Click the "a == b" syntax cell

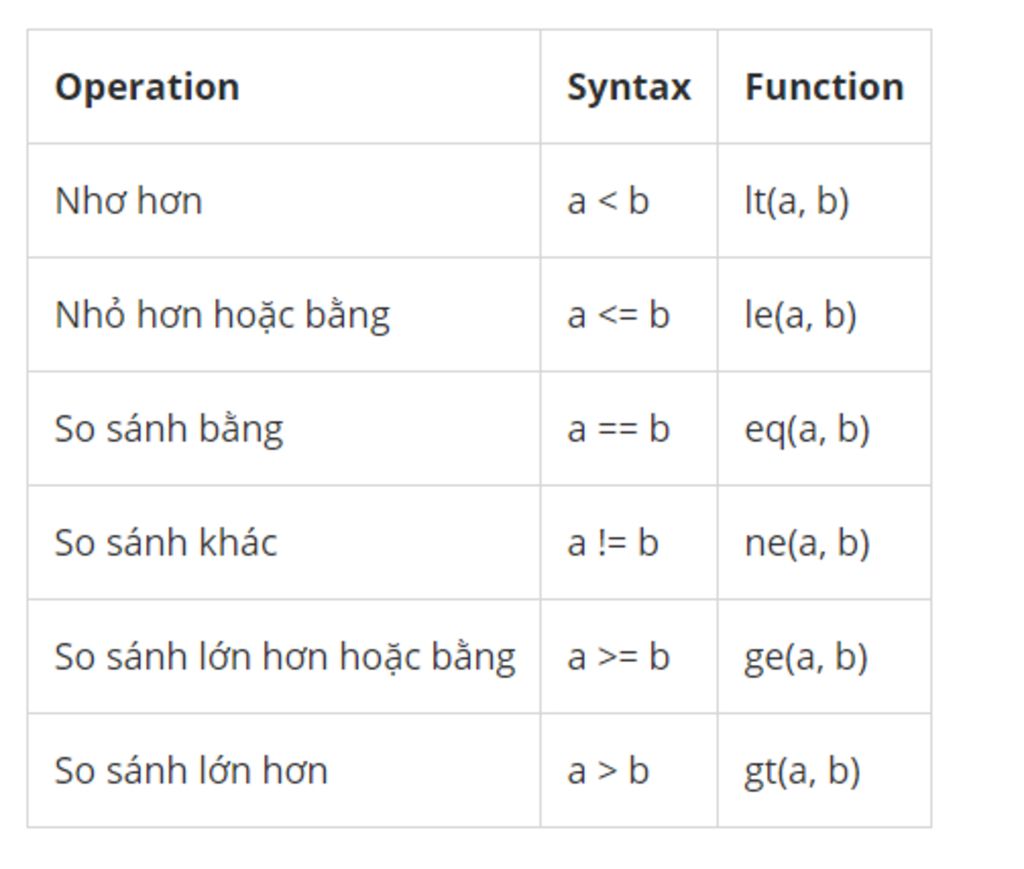pyautogui.click(x=618, y=429)
